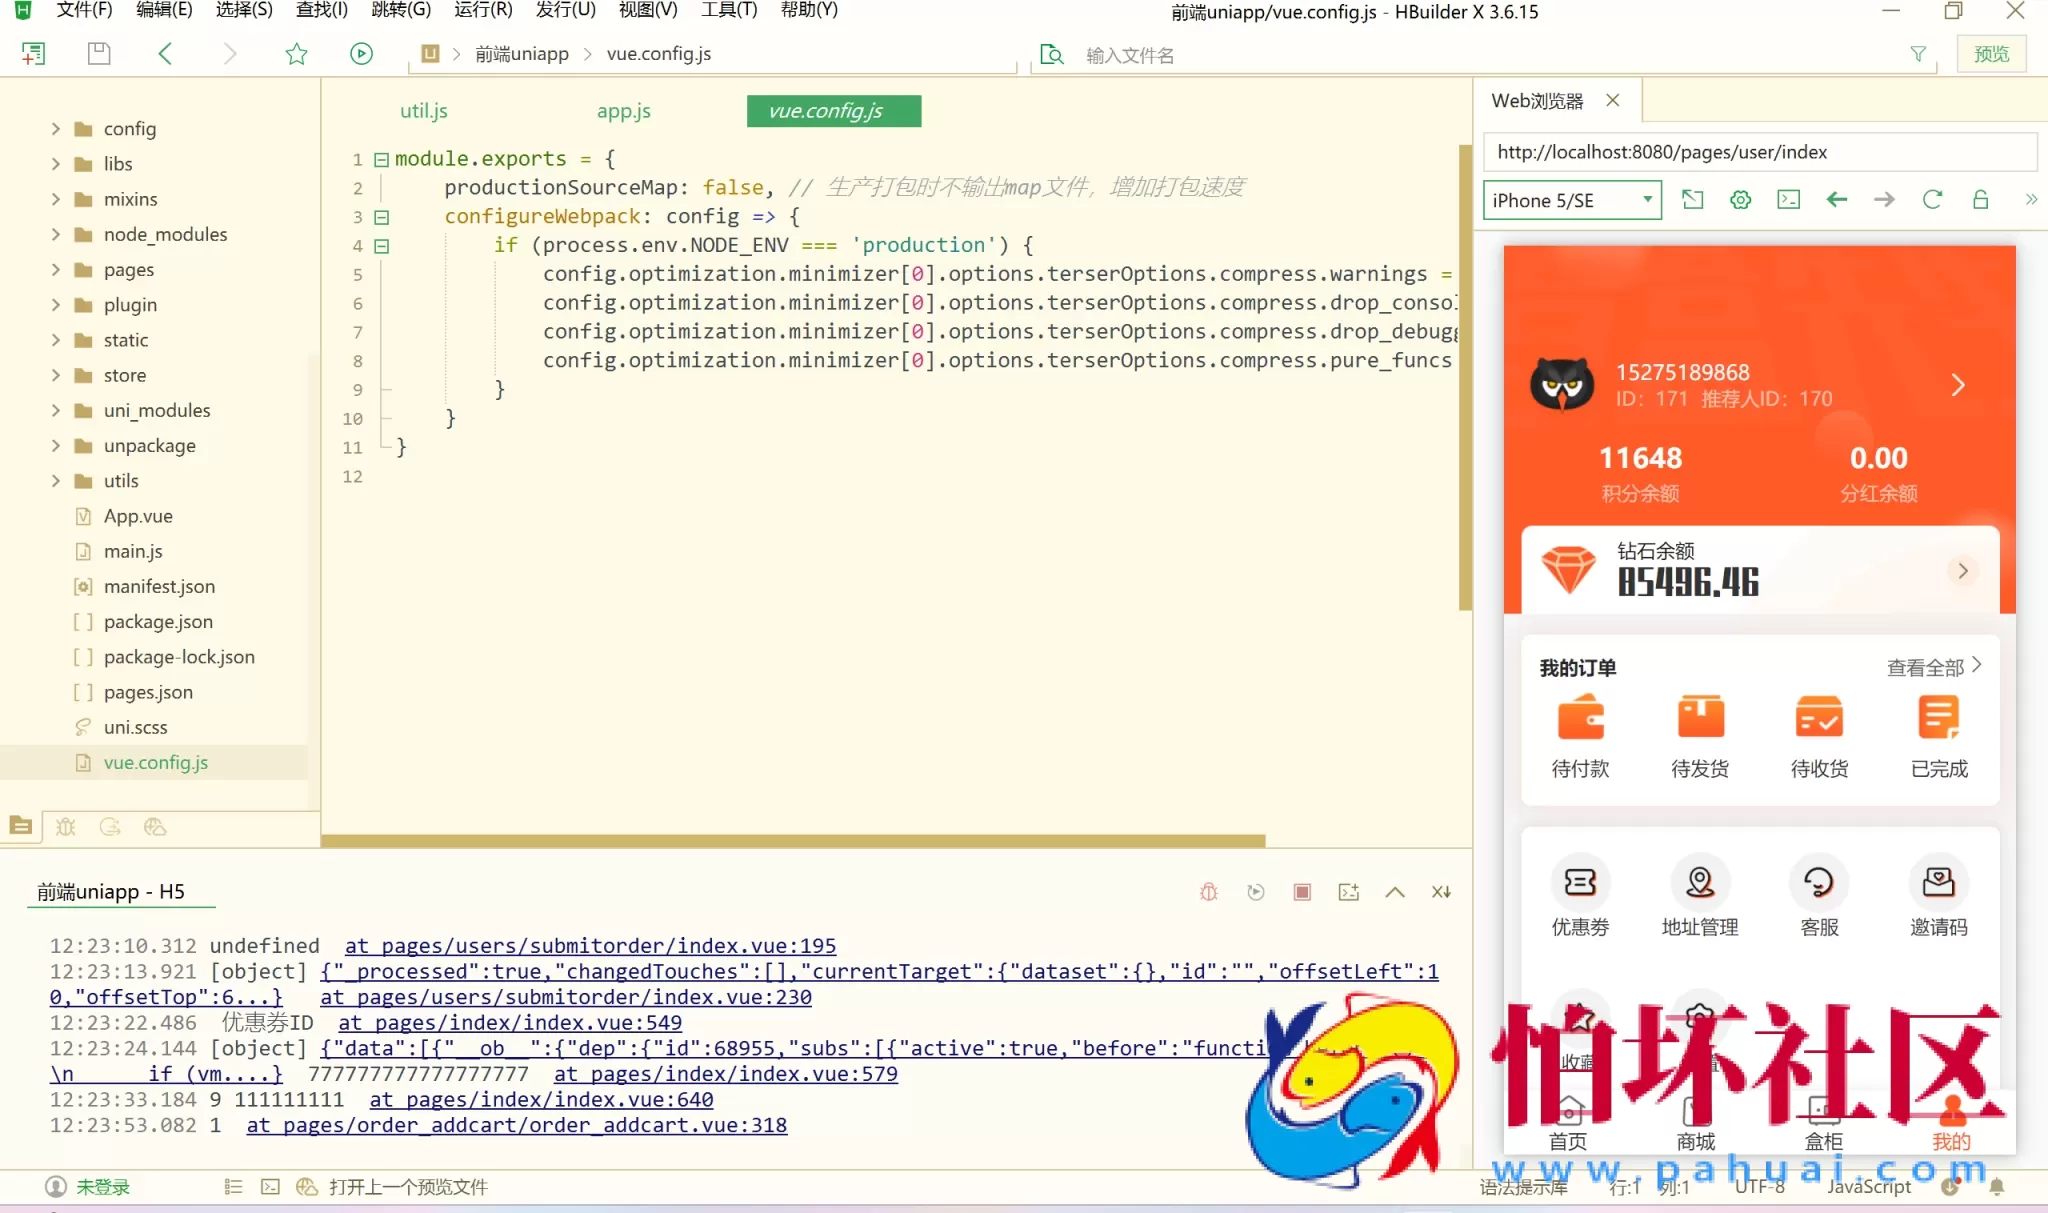Refresh the preview page
Screen dimensions: 2048x1213
click(x=1932, y=200)
